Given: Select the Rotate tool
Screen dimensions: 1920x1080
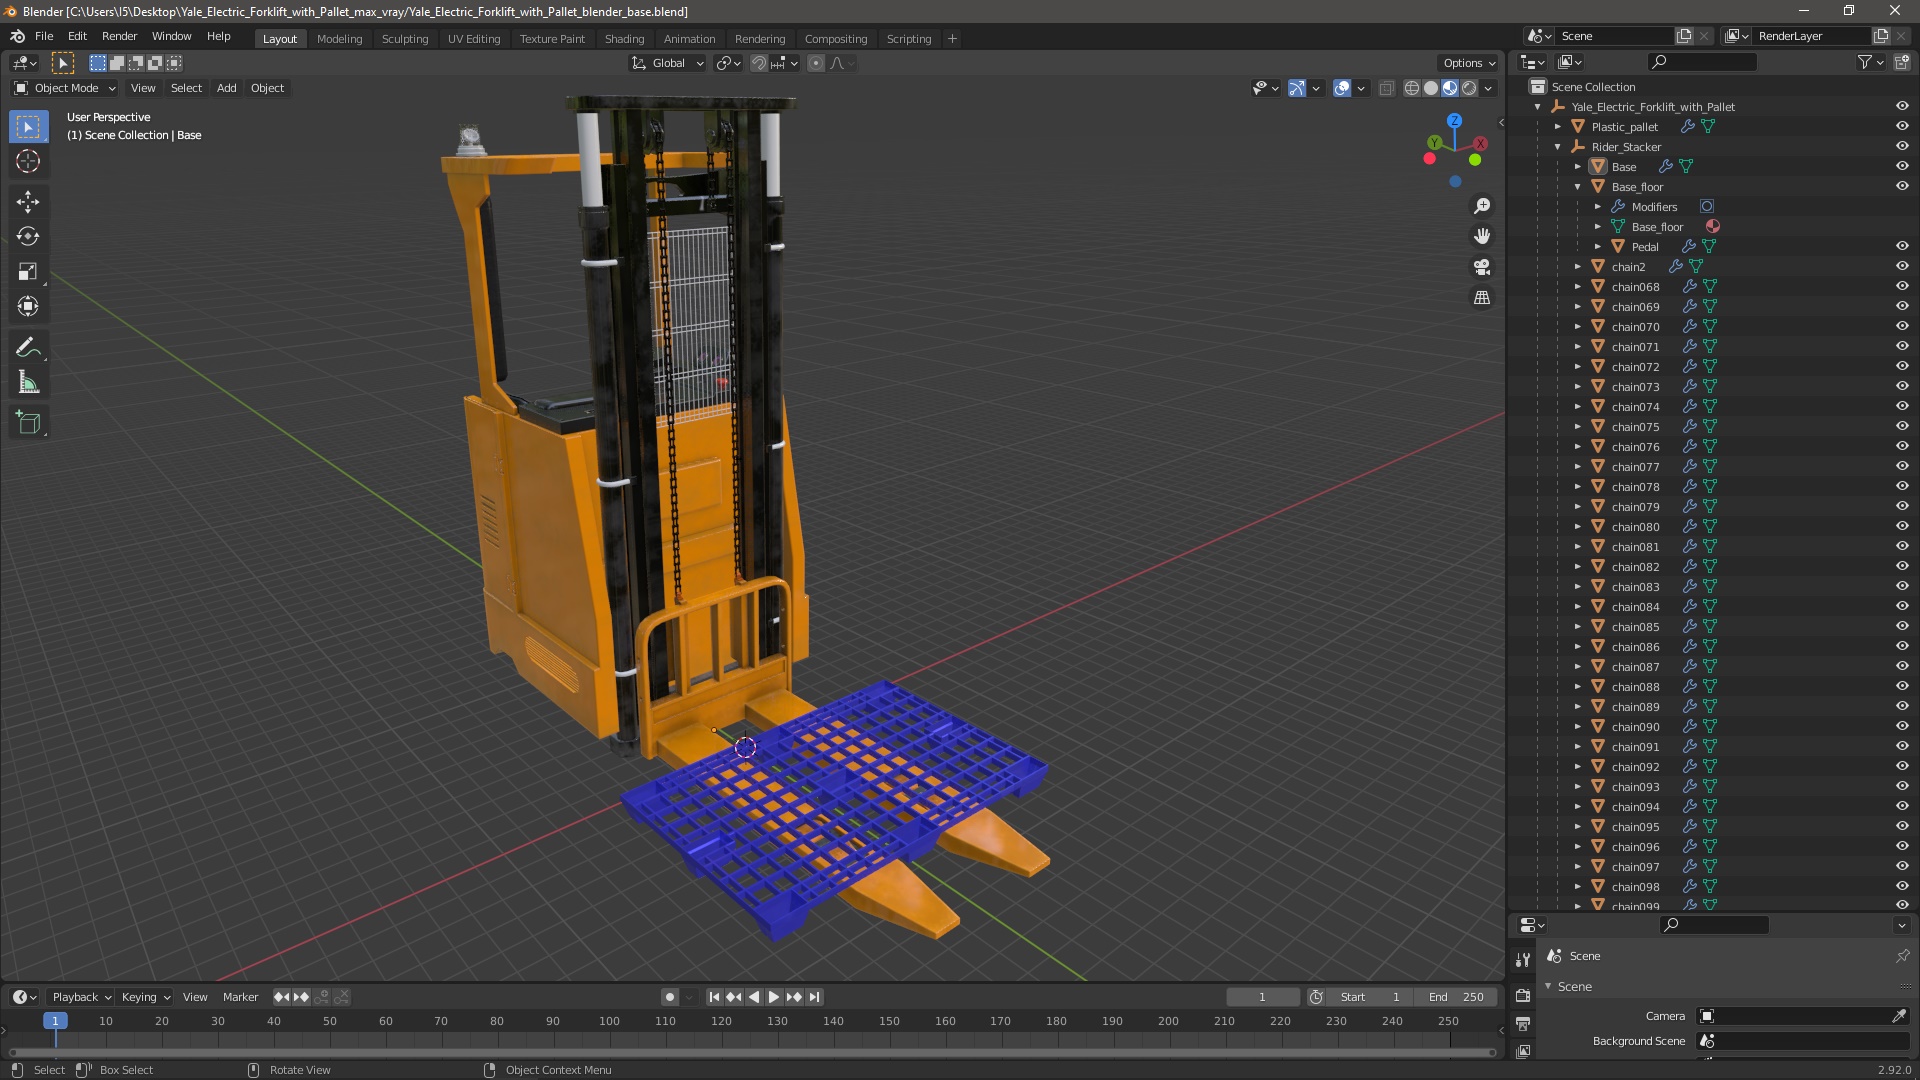Looking at the screenshot, I should (x=28, y=236).
